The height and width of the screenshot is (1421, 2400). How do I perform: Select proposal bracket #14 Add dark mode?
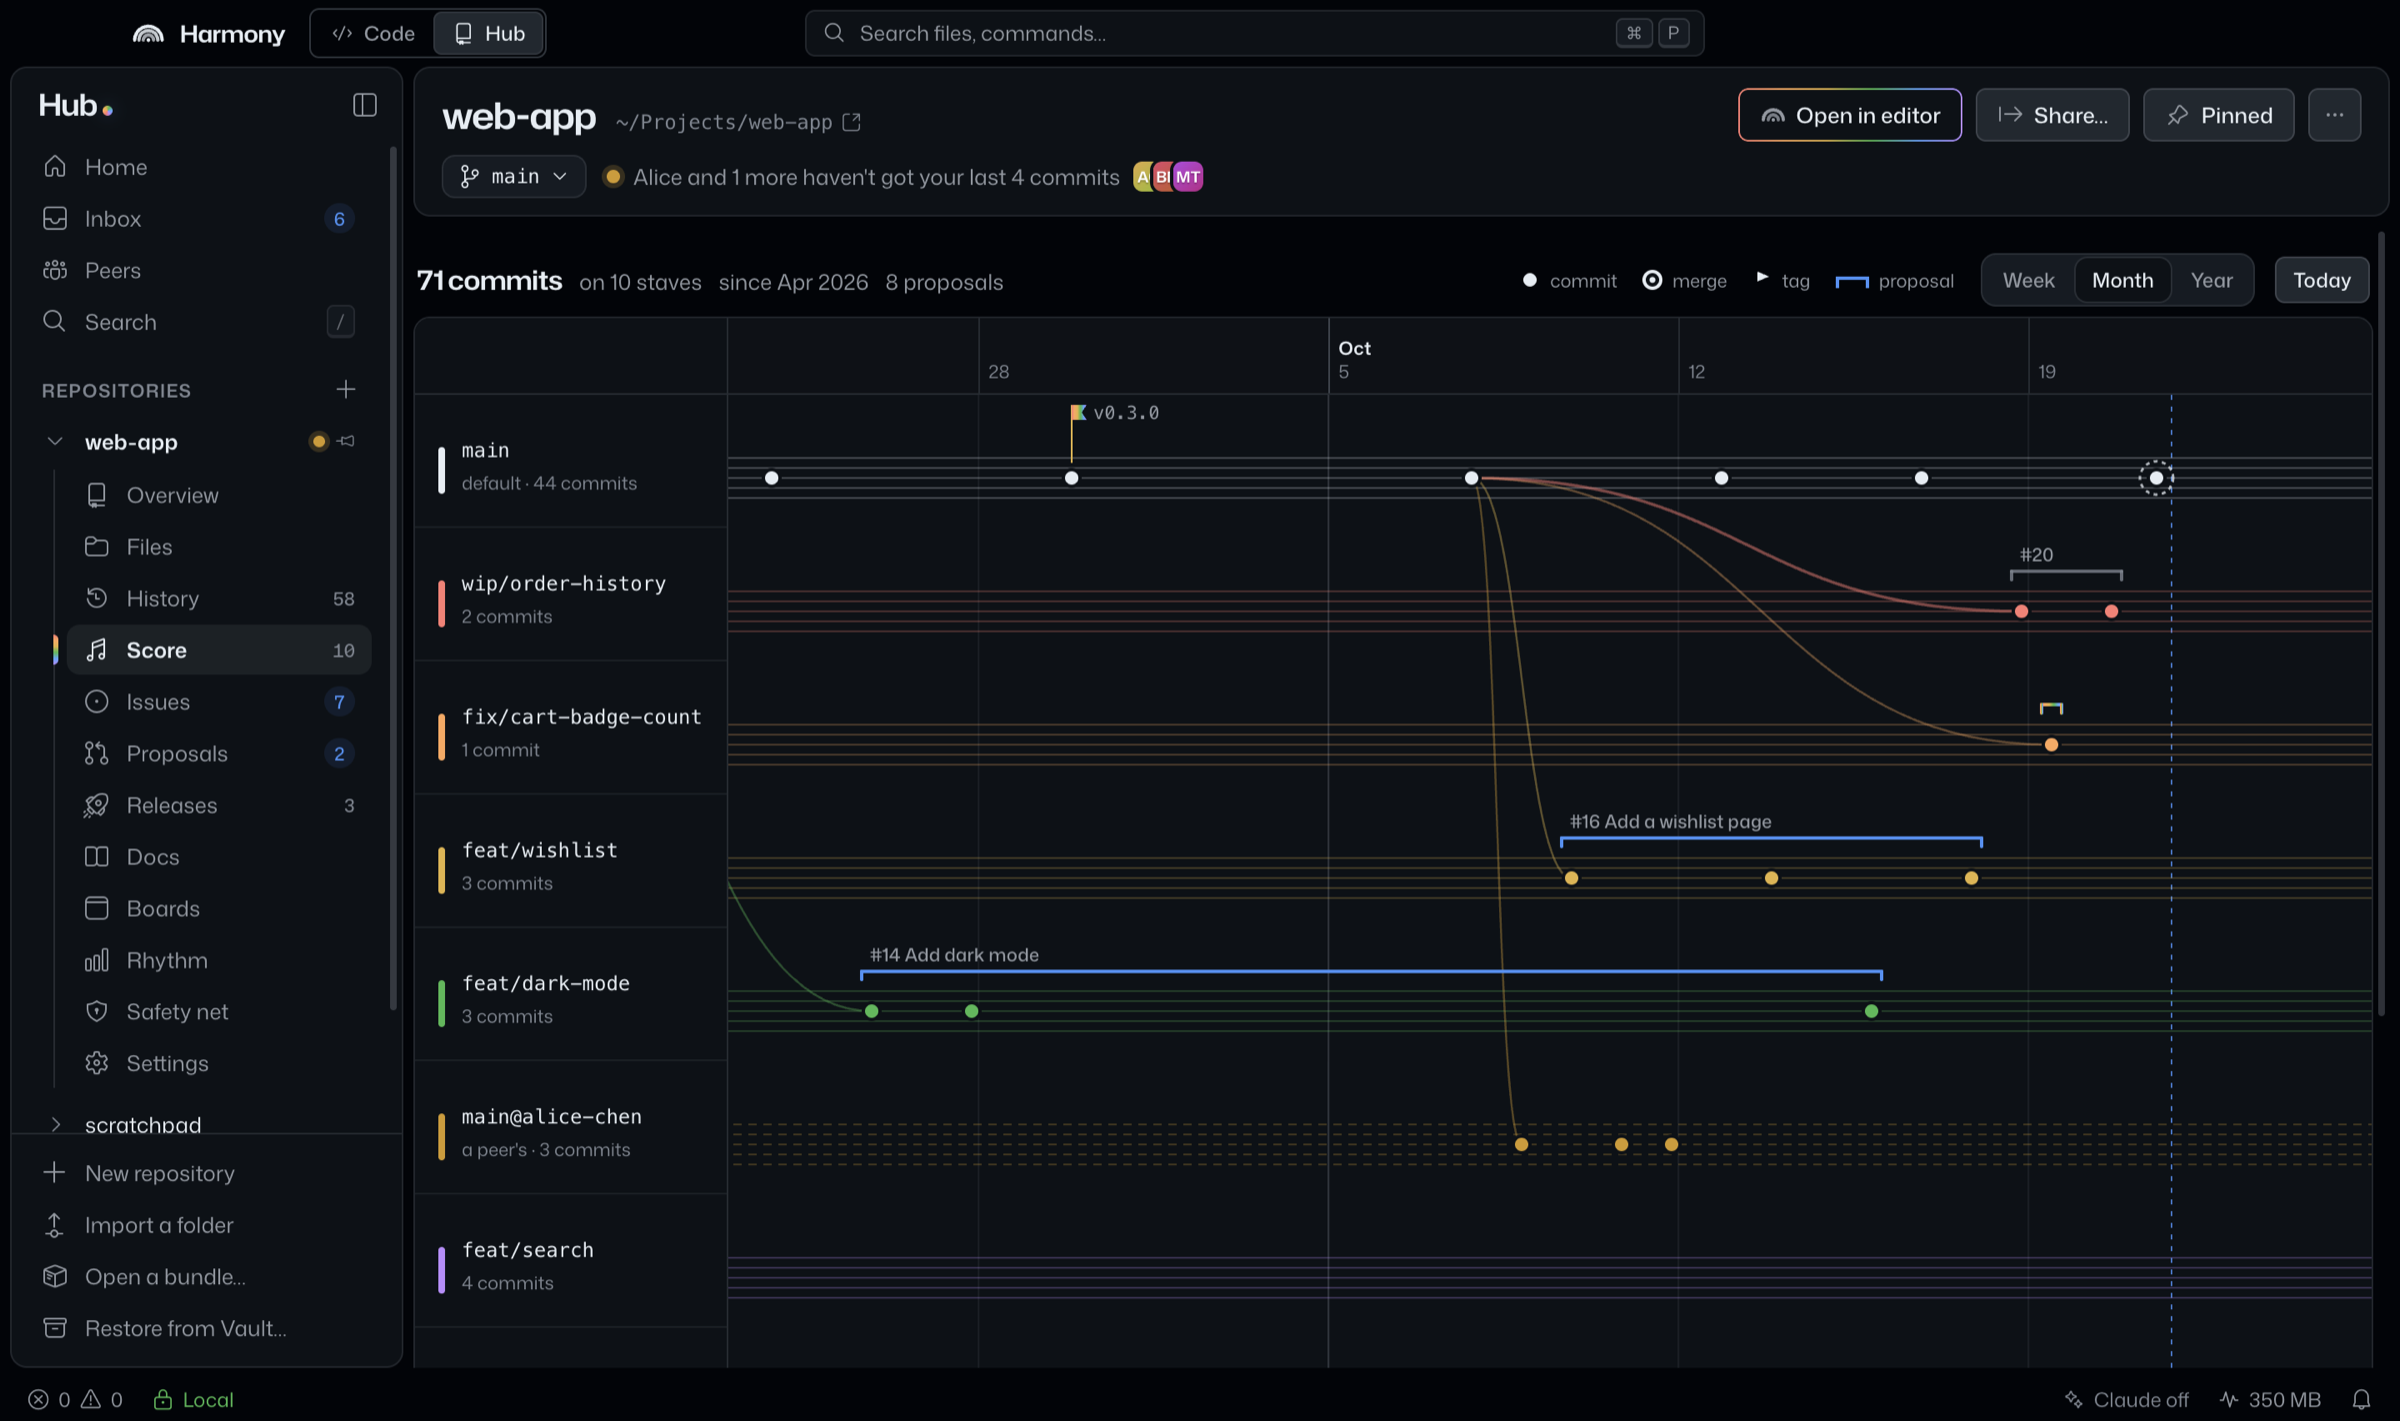pos(1371,974)
